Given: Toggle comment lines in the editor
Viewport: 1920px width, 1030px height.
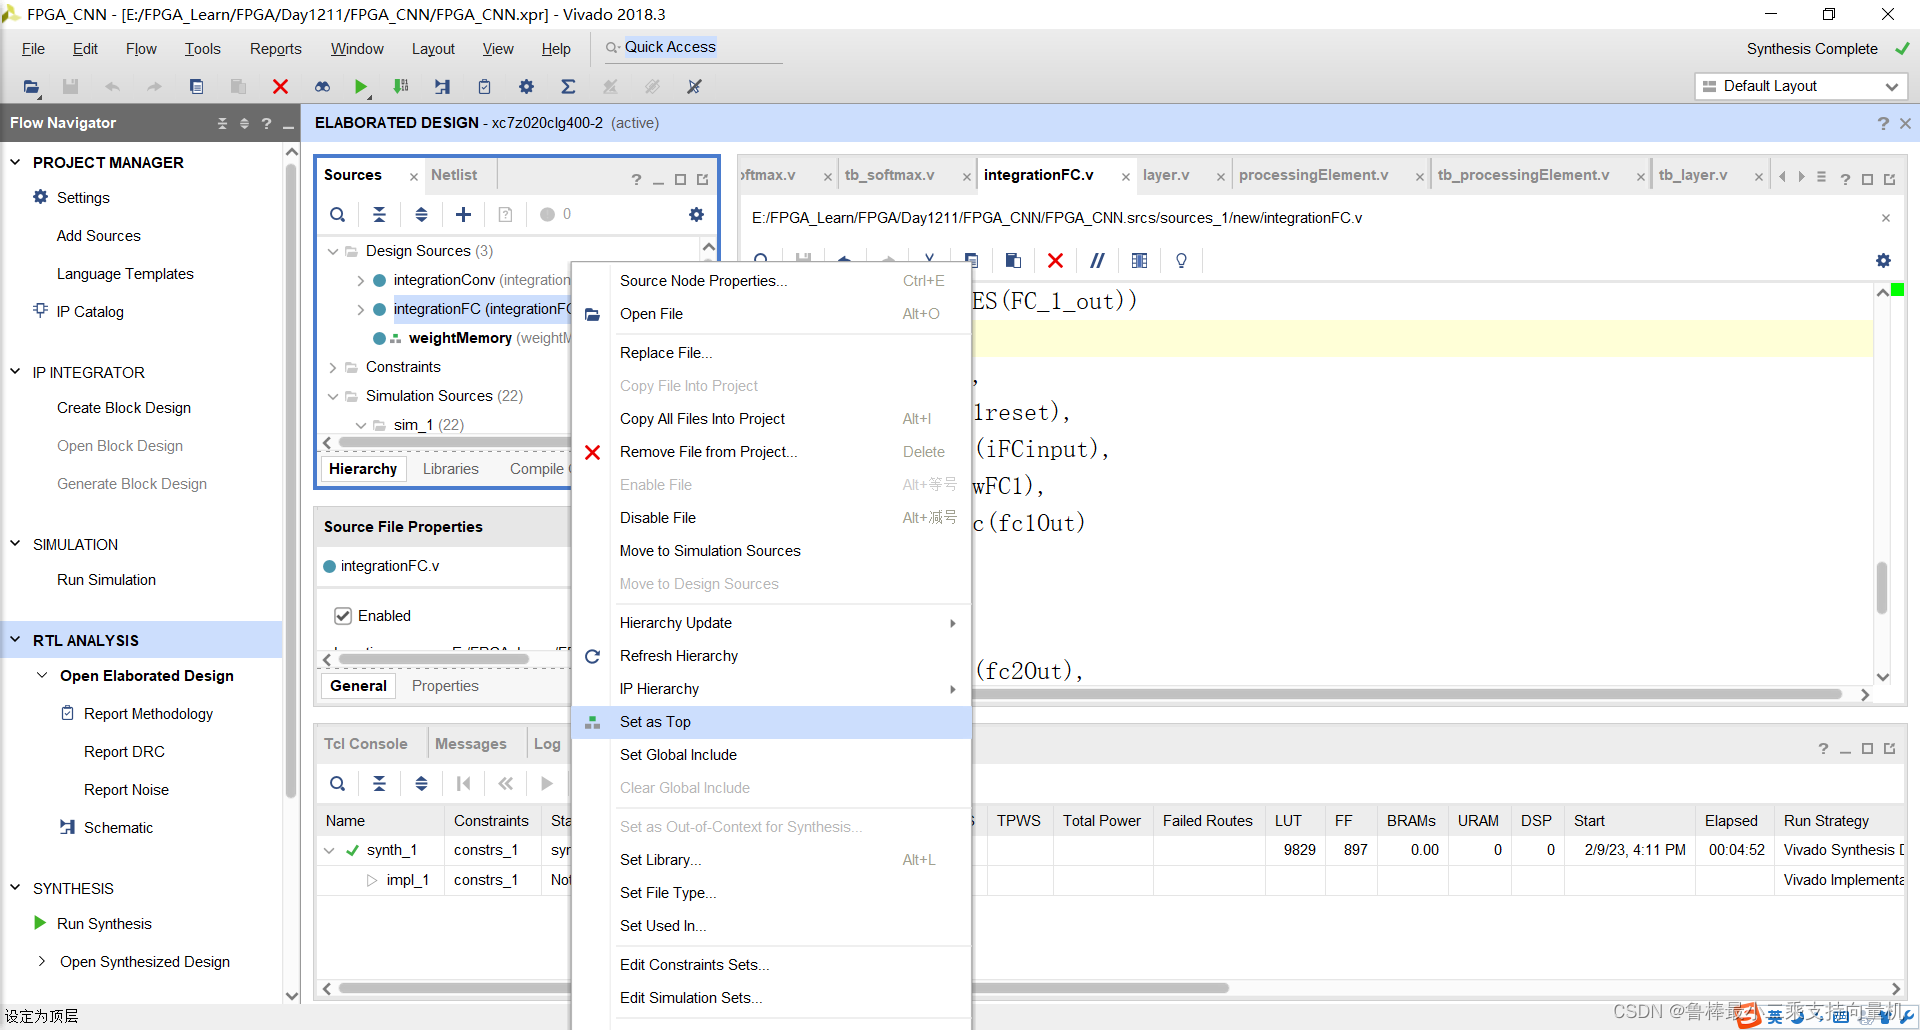Looking at the screenshot, I should click(x=1097, y=260).
